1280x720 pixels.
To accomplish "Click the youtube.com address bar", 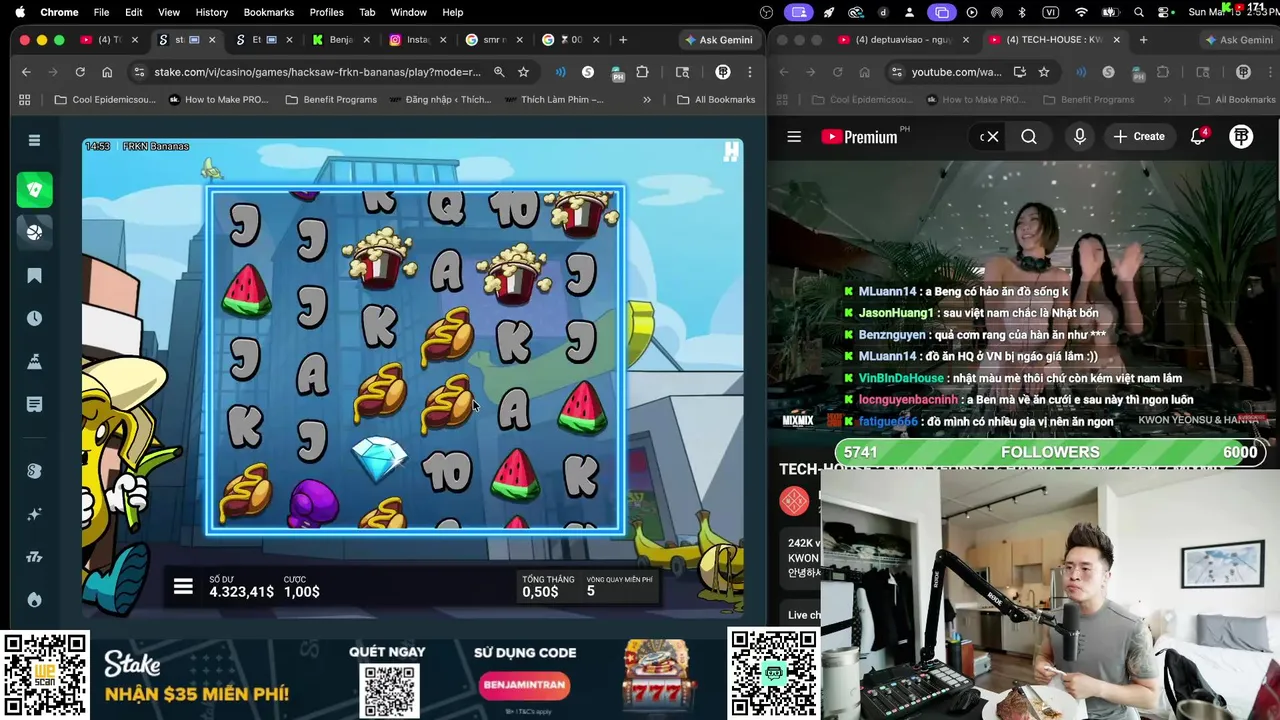I will tap(956, 72).
